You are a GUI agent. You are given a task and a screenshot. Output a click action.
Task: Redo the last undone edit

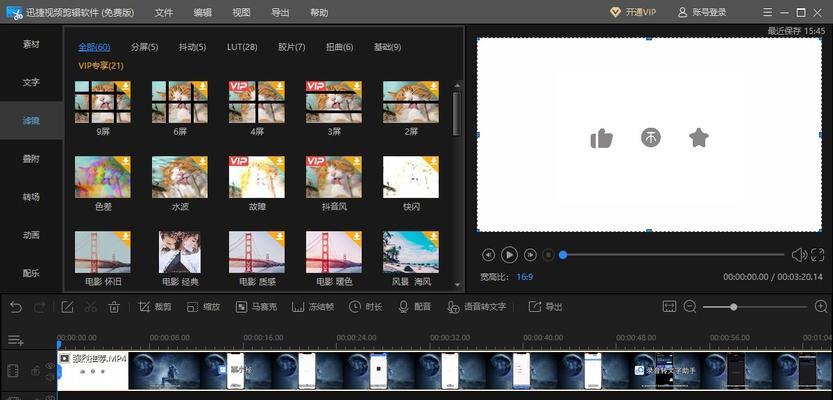(x=39, y=307)
